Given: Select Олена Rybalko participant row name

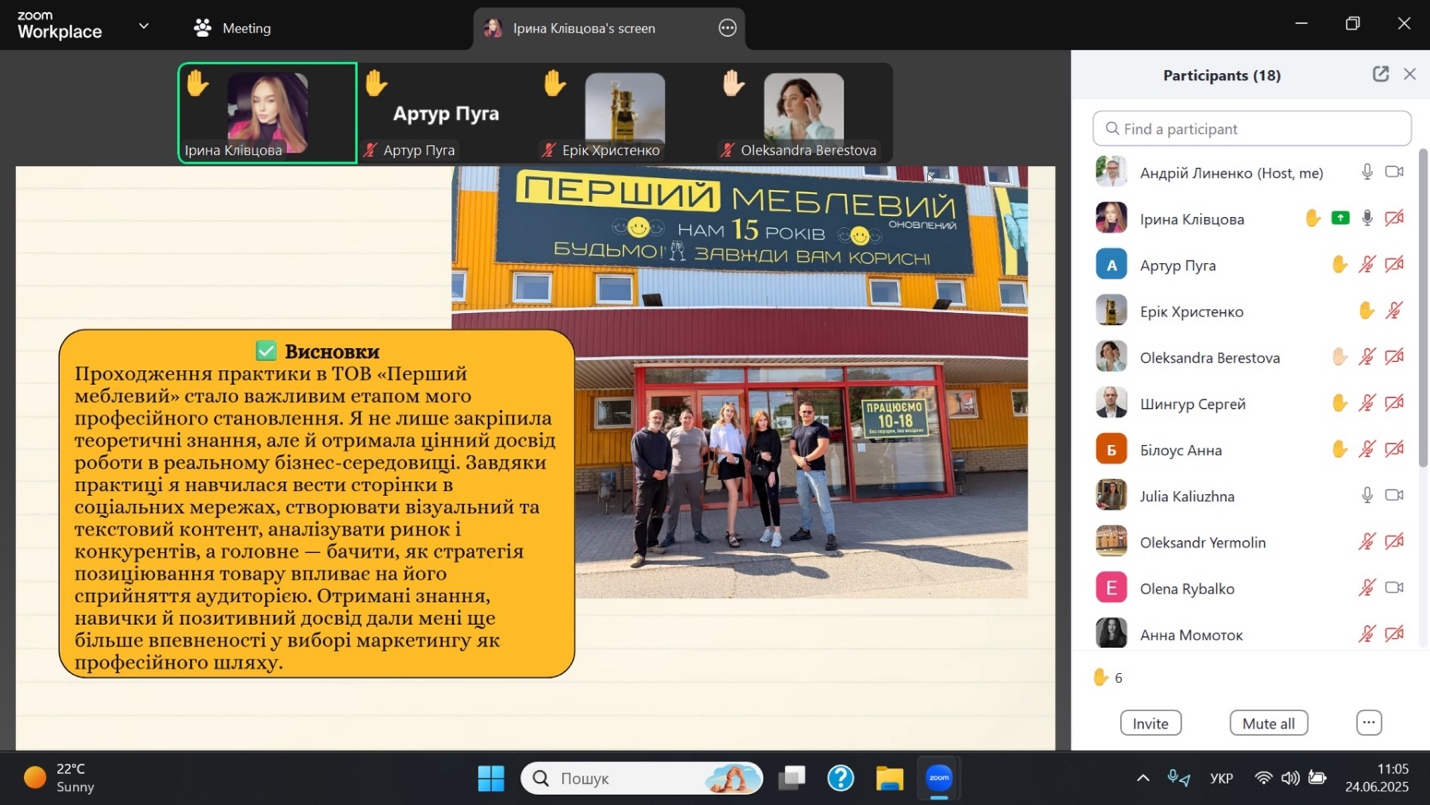Looking at the screenshot, I should tap(1187, 589).
